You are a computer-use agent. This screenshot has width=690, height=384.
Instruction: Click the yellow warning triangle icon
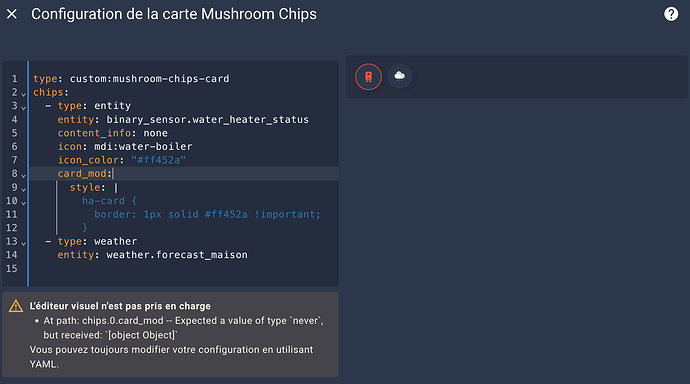coord(16,306)
